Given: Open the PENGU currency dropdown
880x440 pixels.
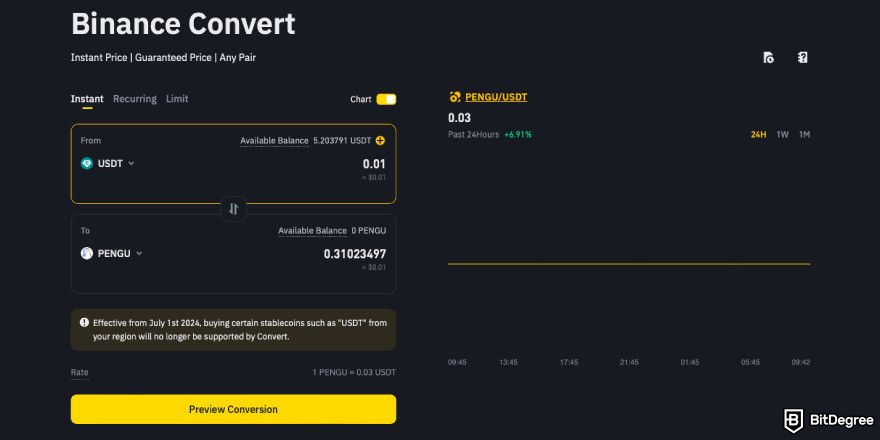Looking at the screenshot, I should [112, 254].
